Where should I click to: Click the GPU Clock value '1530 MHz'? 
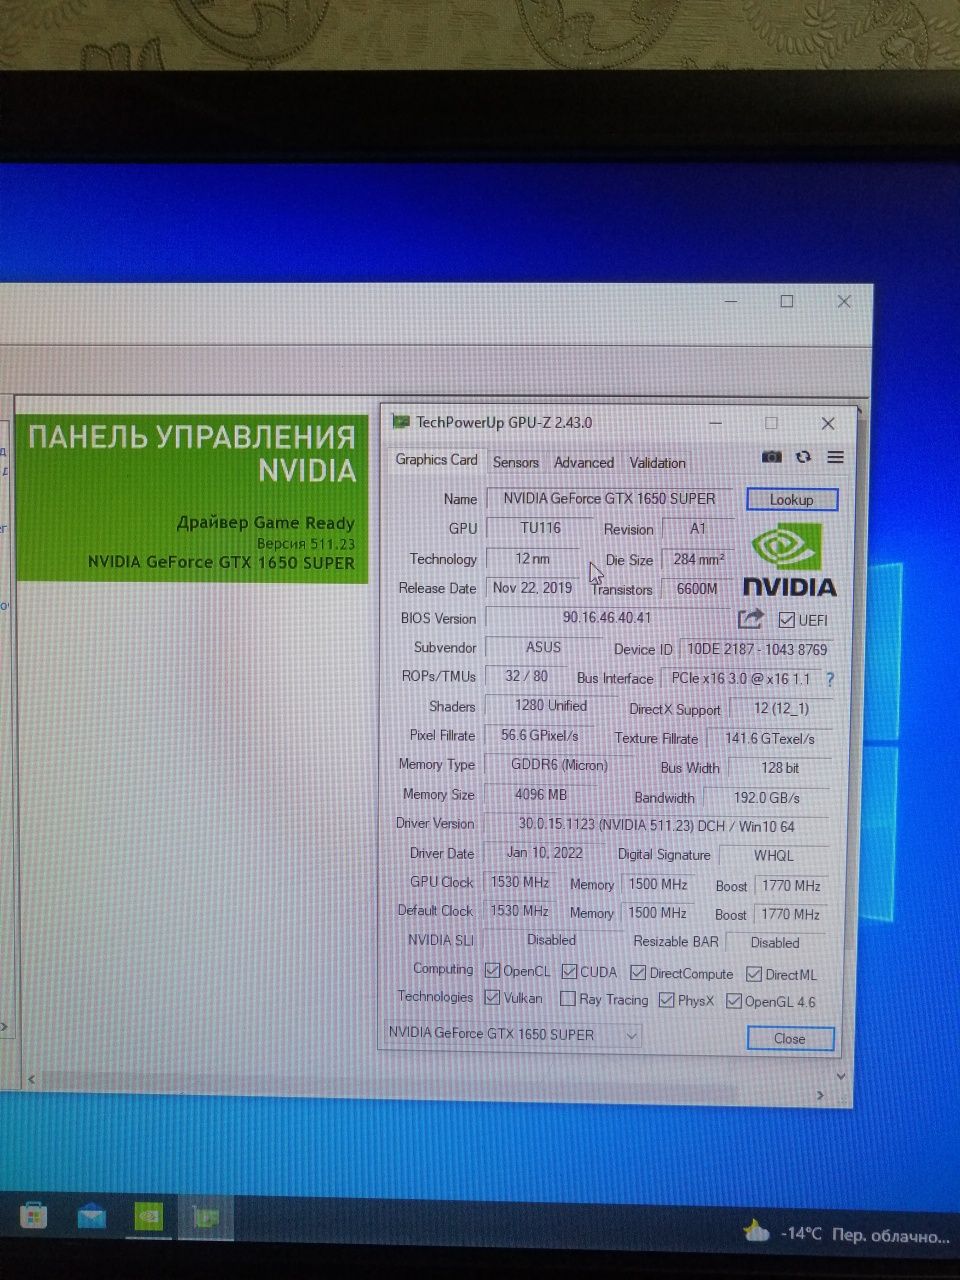(520, 882)
